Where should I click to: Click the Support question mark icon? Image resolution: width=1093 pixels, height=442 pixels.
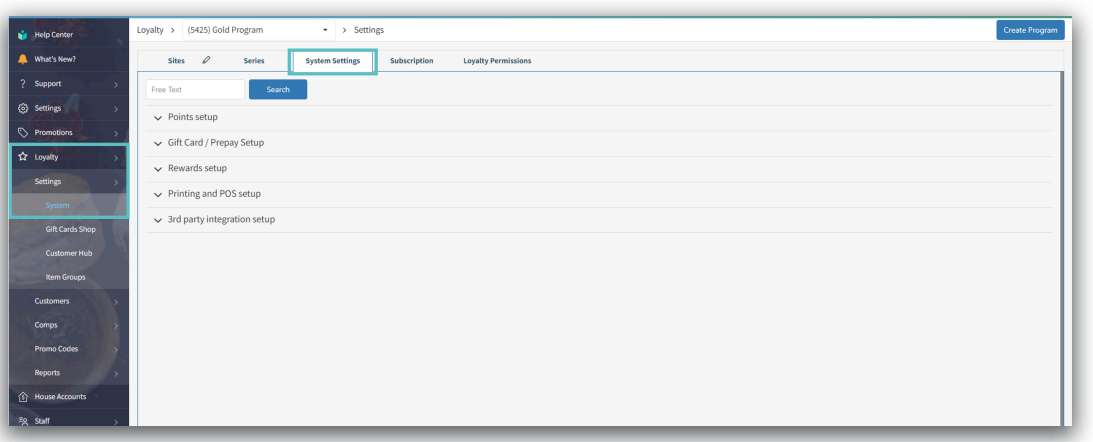[22, 84]
